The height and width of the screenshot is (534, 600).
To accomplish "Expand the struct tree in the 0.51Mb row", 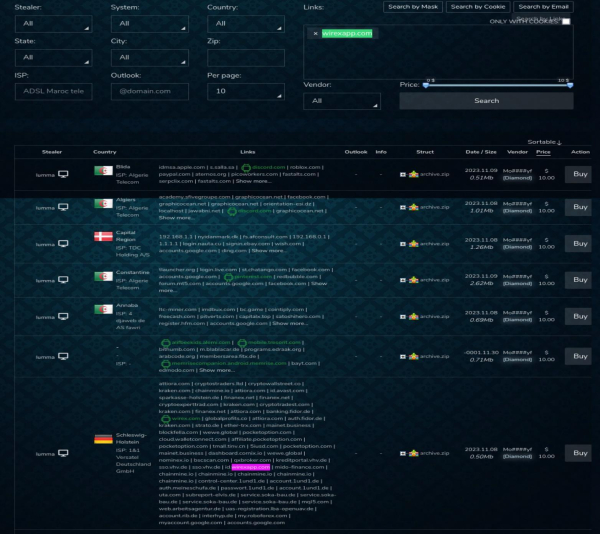I will tap(403, 174).
